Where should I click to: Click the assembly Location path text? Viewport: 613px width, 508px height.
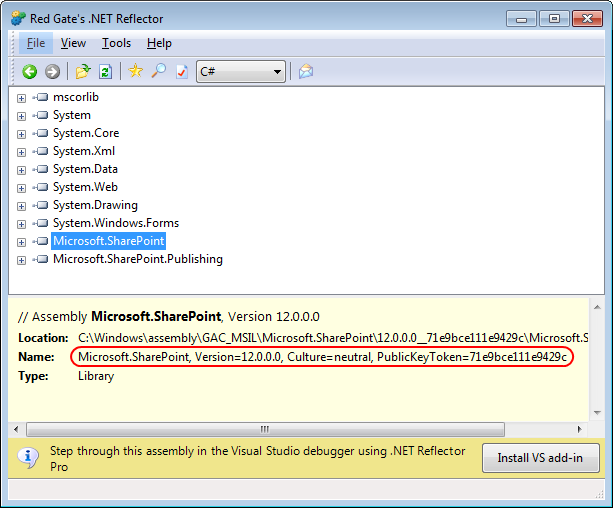point(333,338)
